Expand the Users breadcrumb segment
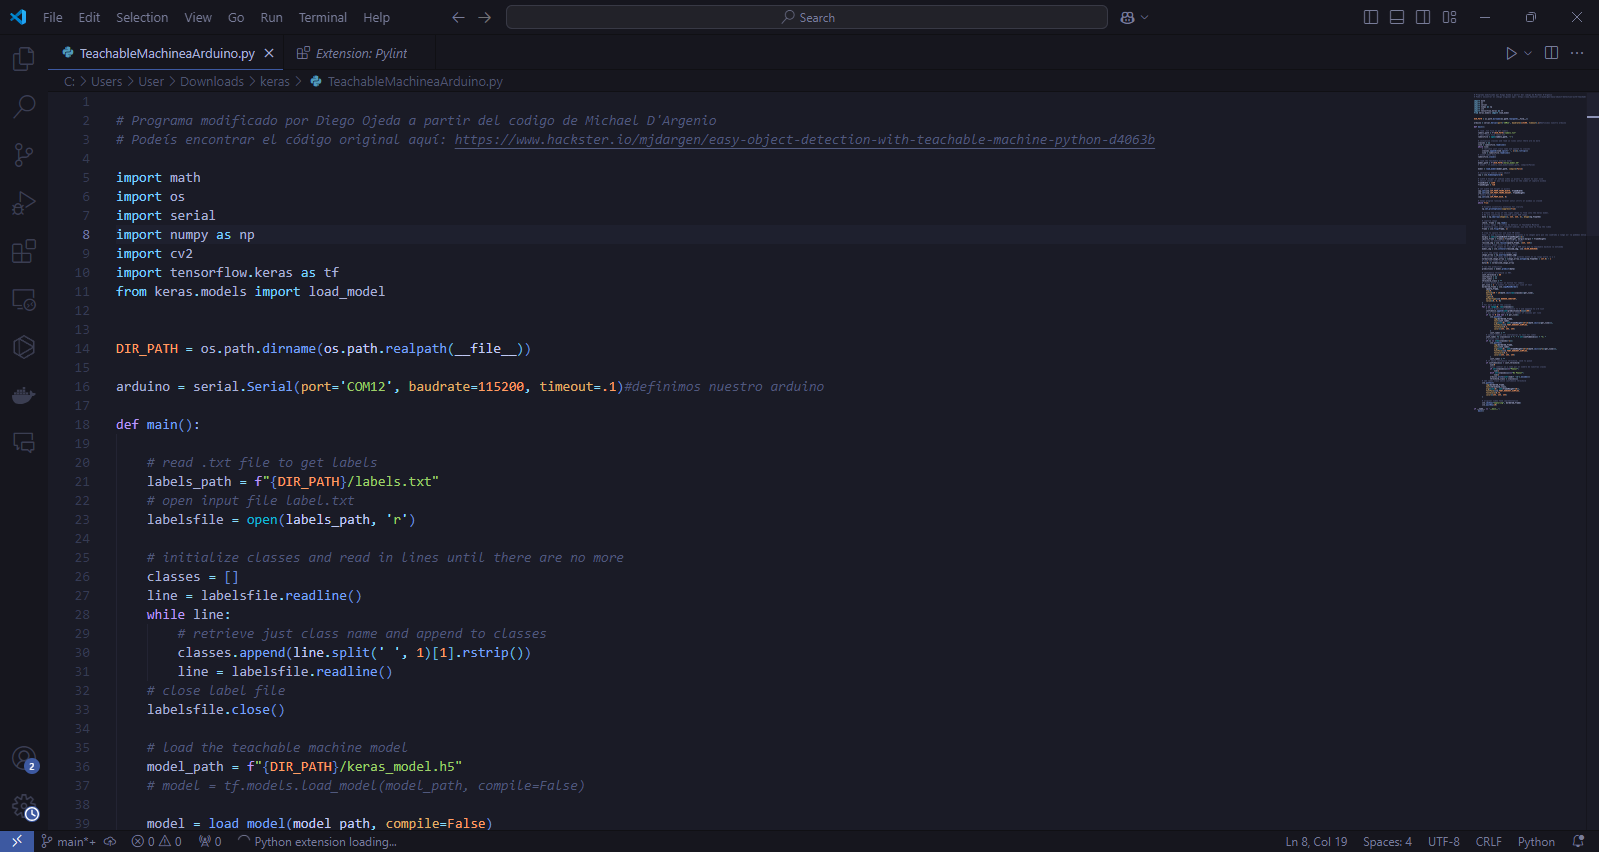 (106, 81)
